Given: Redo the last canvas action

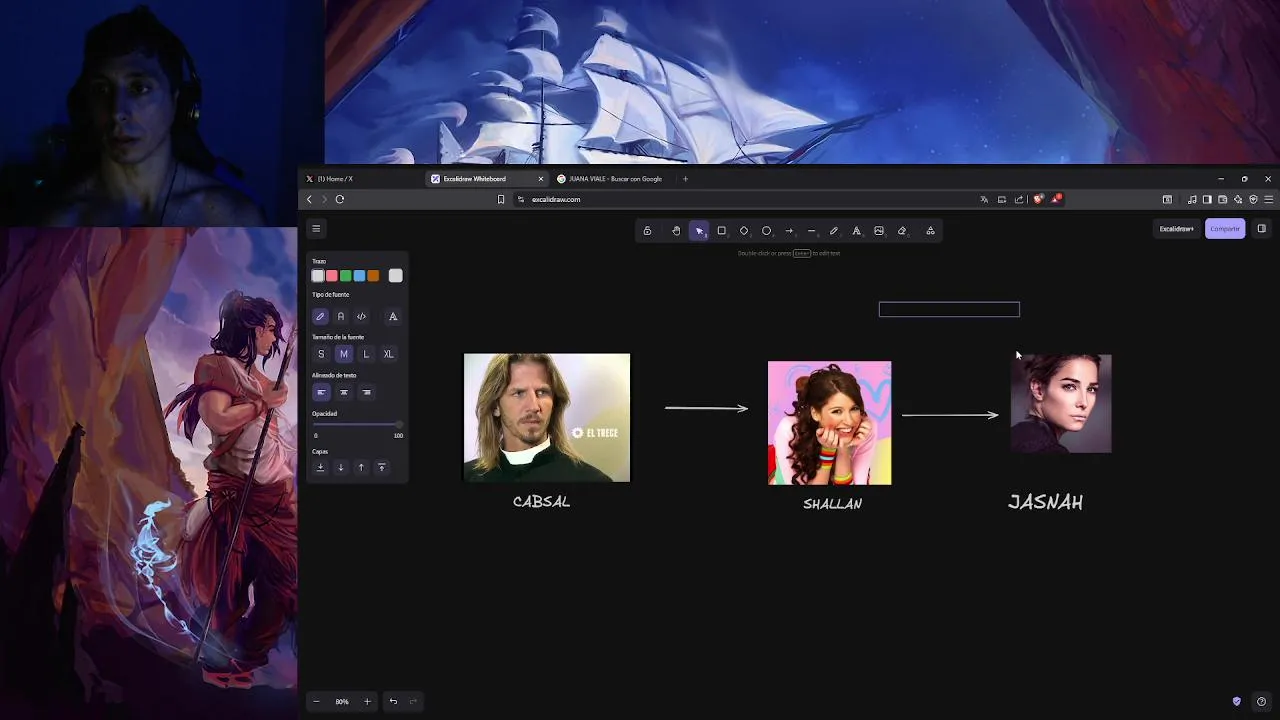Looking at the screenshot, I should click(x=413, y=702).
